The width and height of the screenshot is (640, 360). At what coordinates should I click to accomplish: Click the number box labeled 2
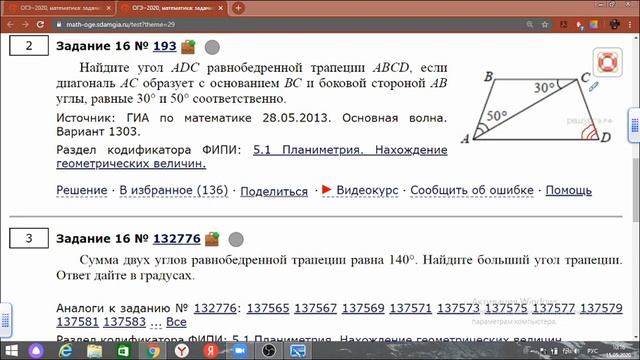(x=29, y=45)
